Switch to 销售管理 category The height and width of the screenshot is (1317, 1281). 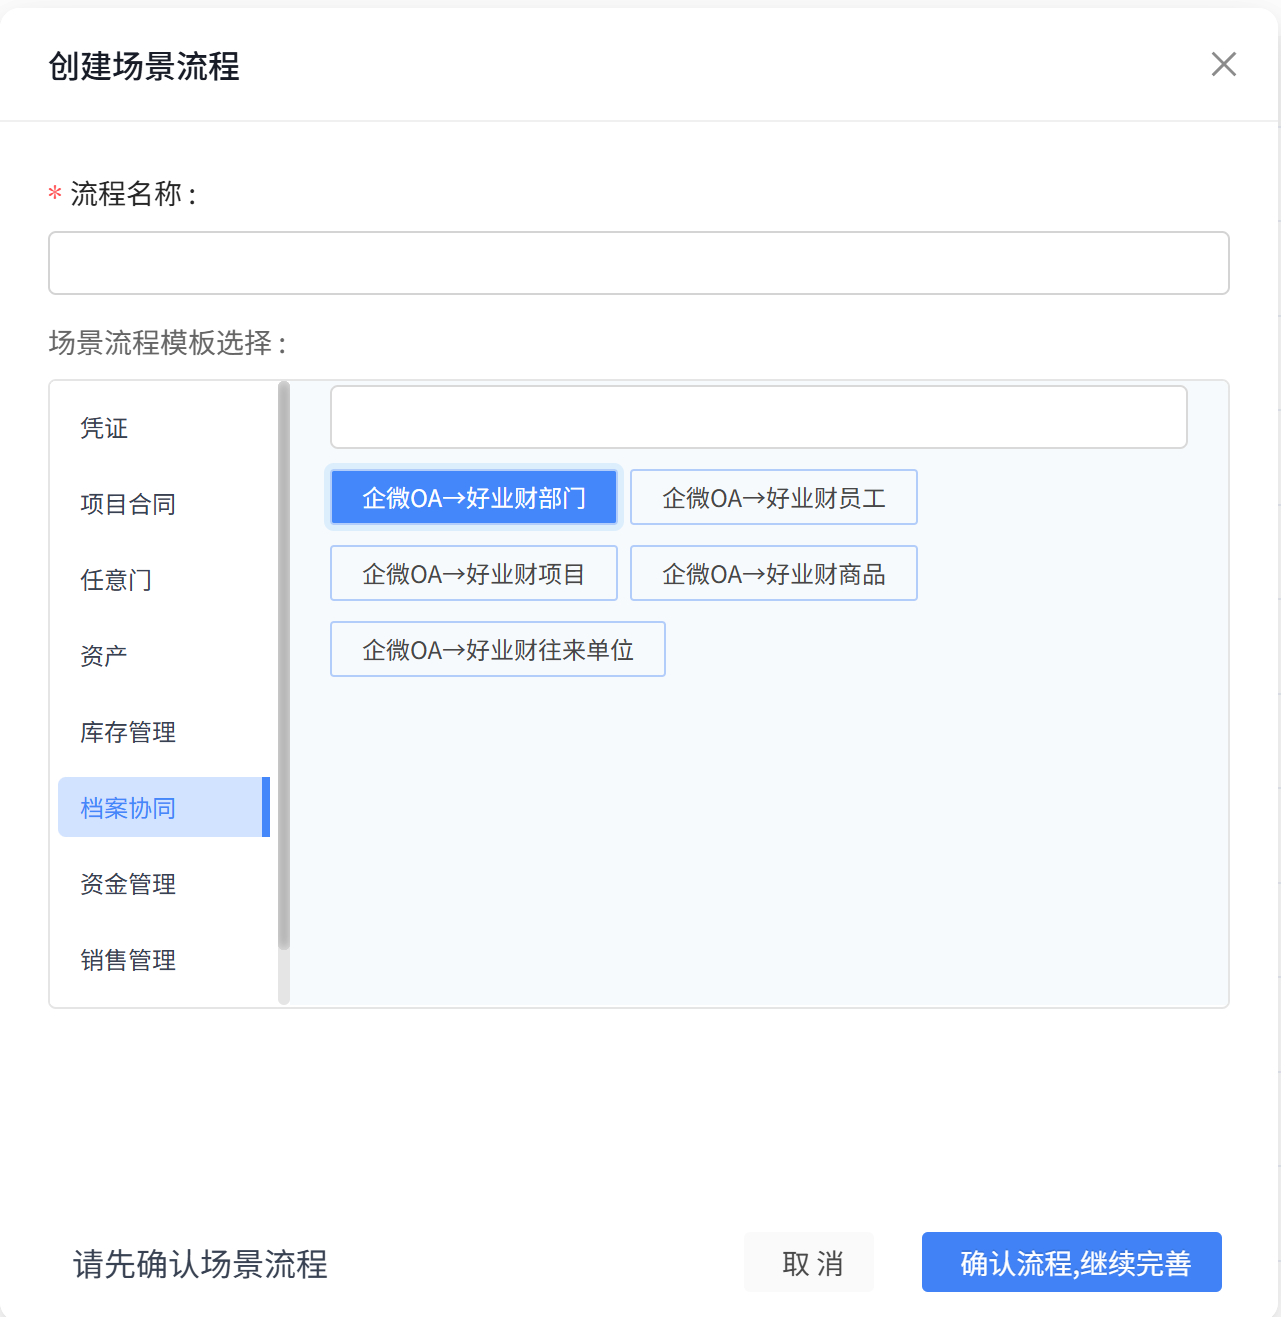(128, 960)
